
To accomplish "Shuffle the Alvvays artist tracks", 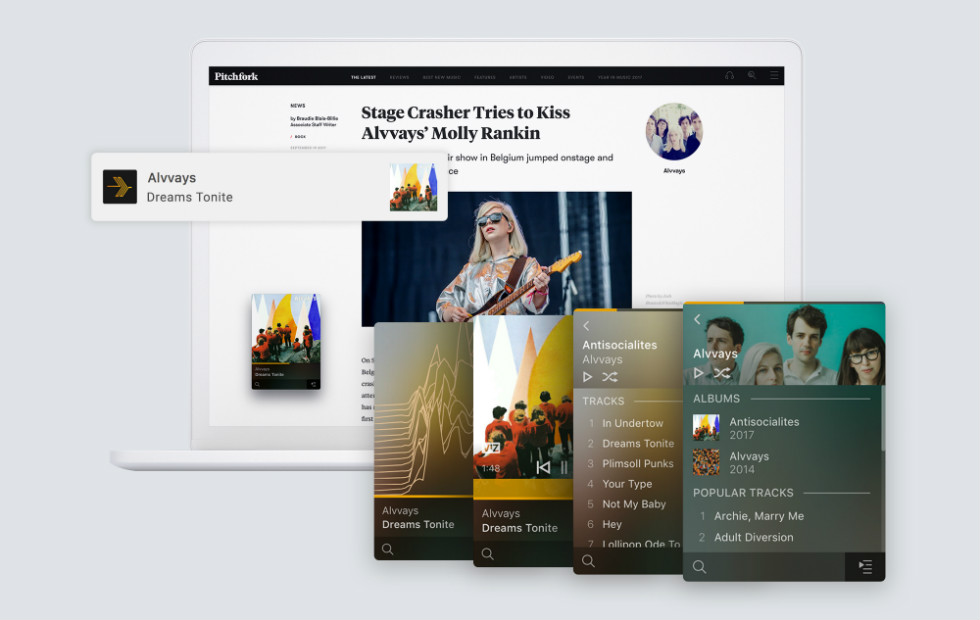I will click(721, 373).
